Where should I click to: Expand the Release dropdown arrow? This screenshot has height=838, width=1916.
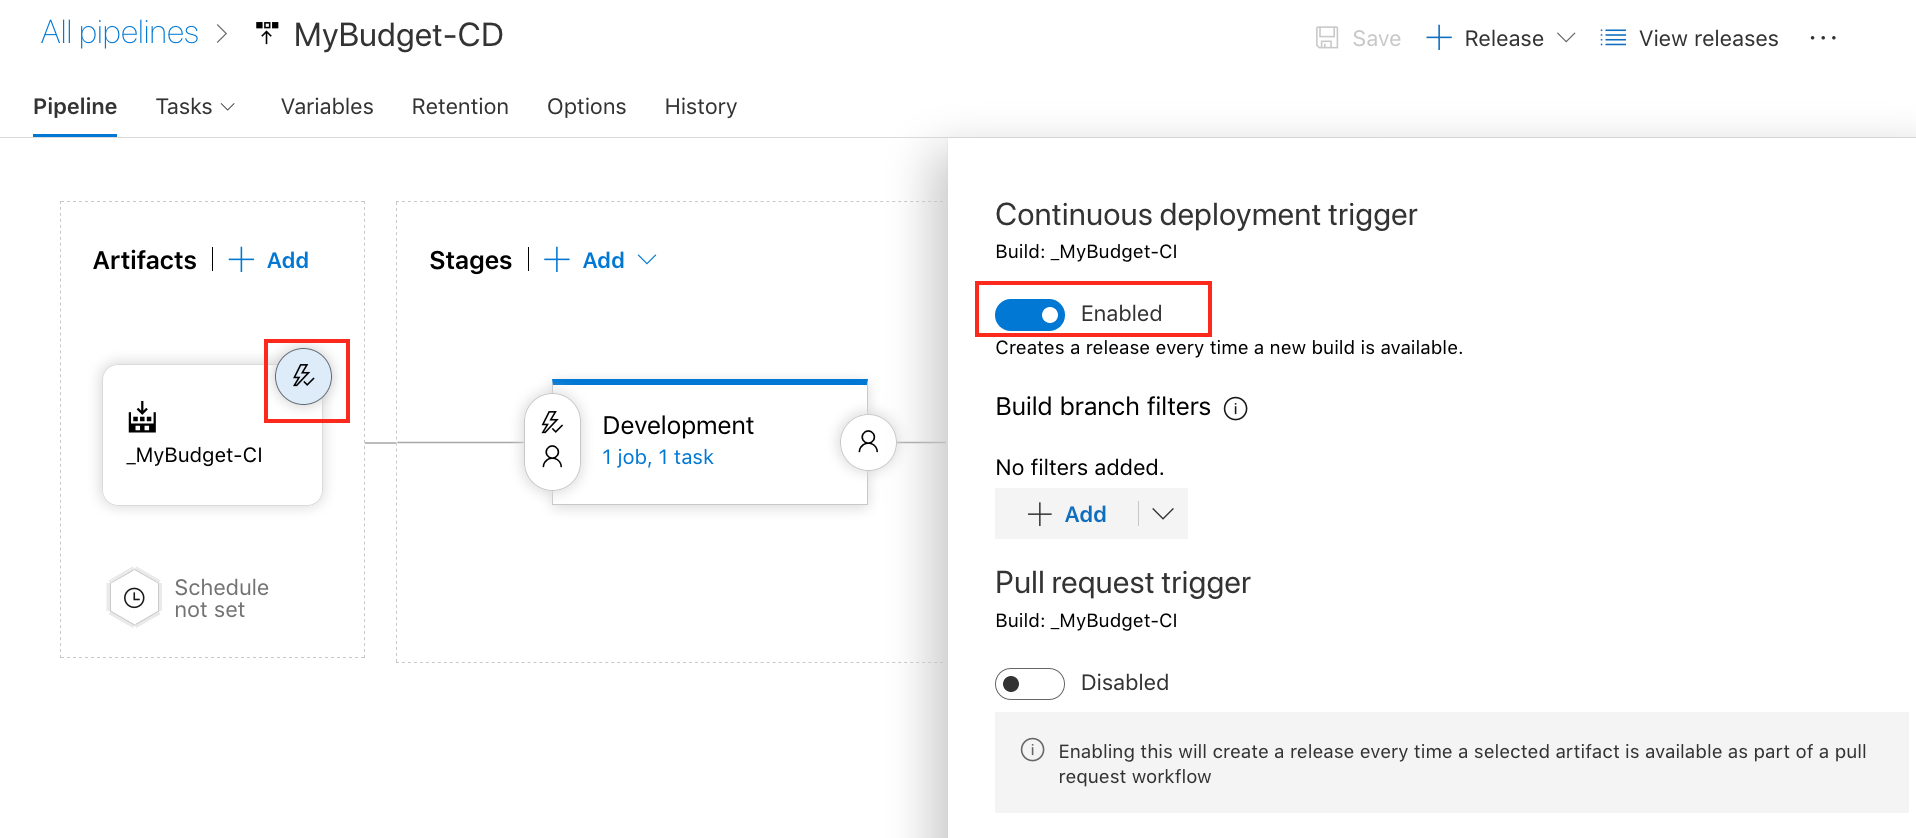click(x=1566, y=38)
